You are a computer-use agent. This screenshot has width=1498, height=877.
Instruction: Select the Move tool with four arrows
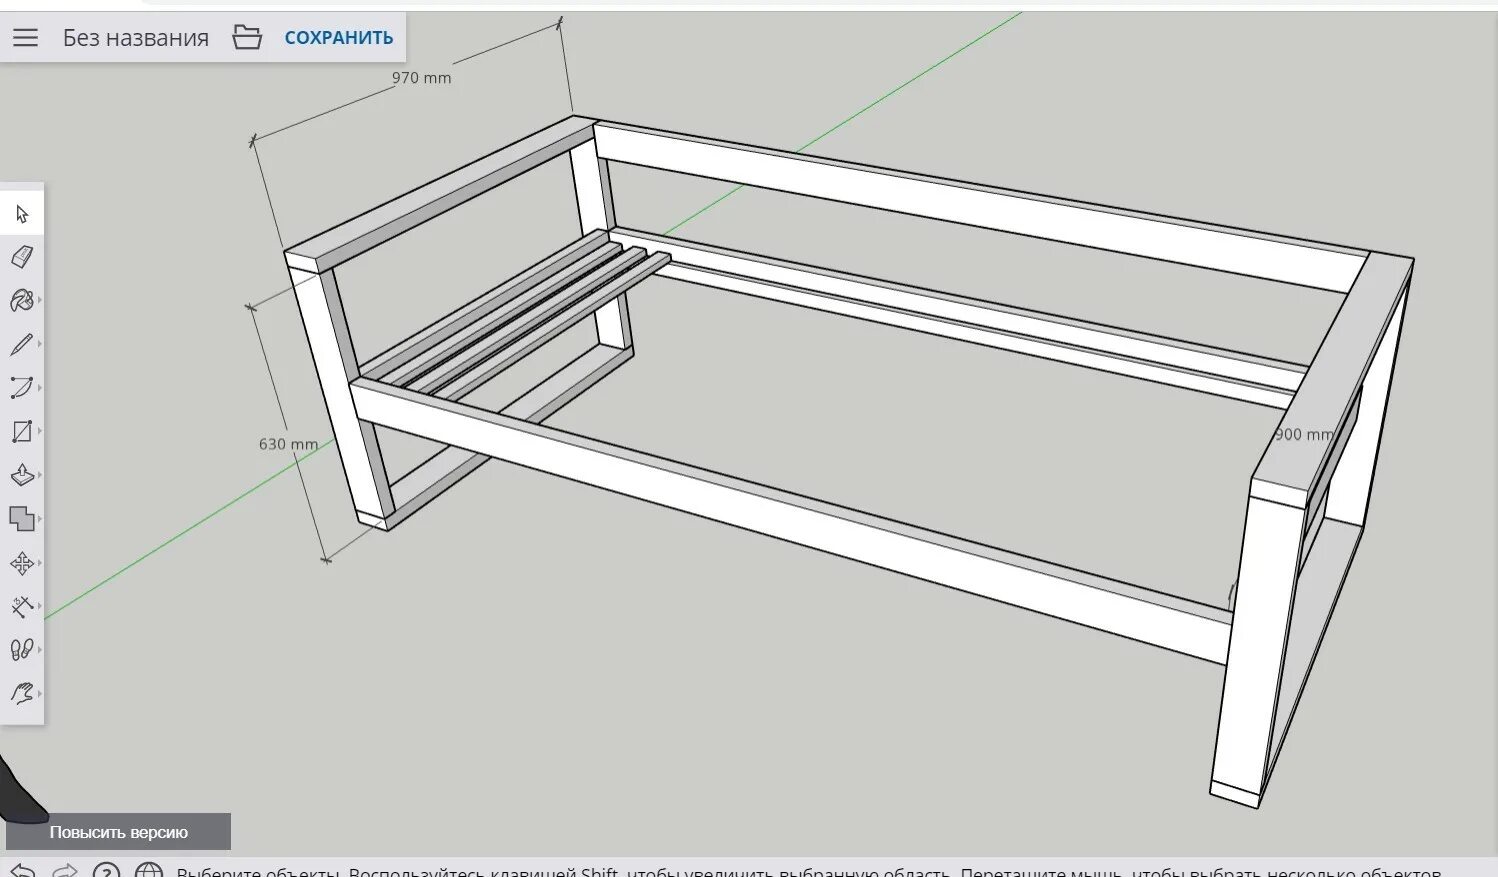pyautogui.click(x=22, y=563)
